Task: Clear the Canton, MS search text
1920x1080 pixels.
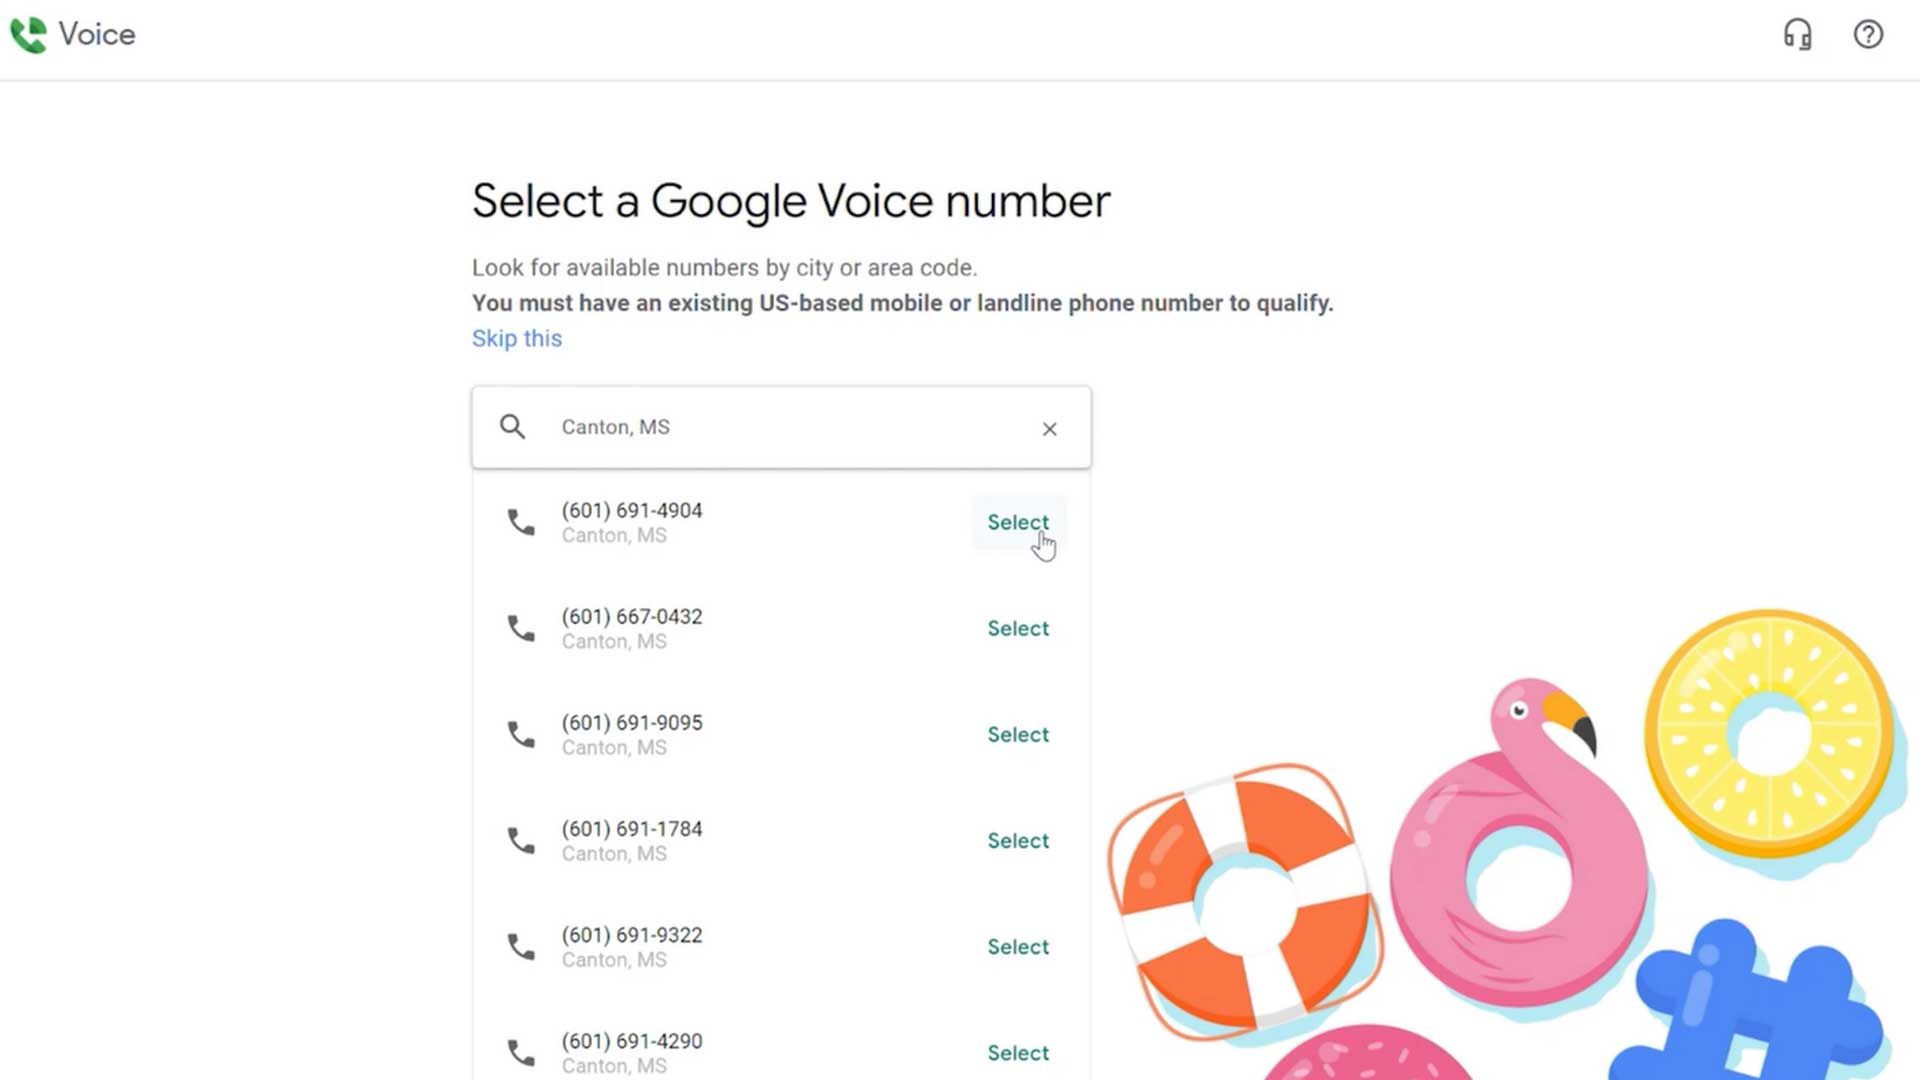Action: [x=1049, y=428]
